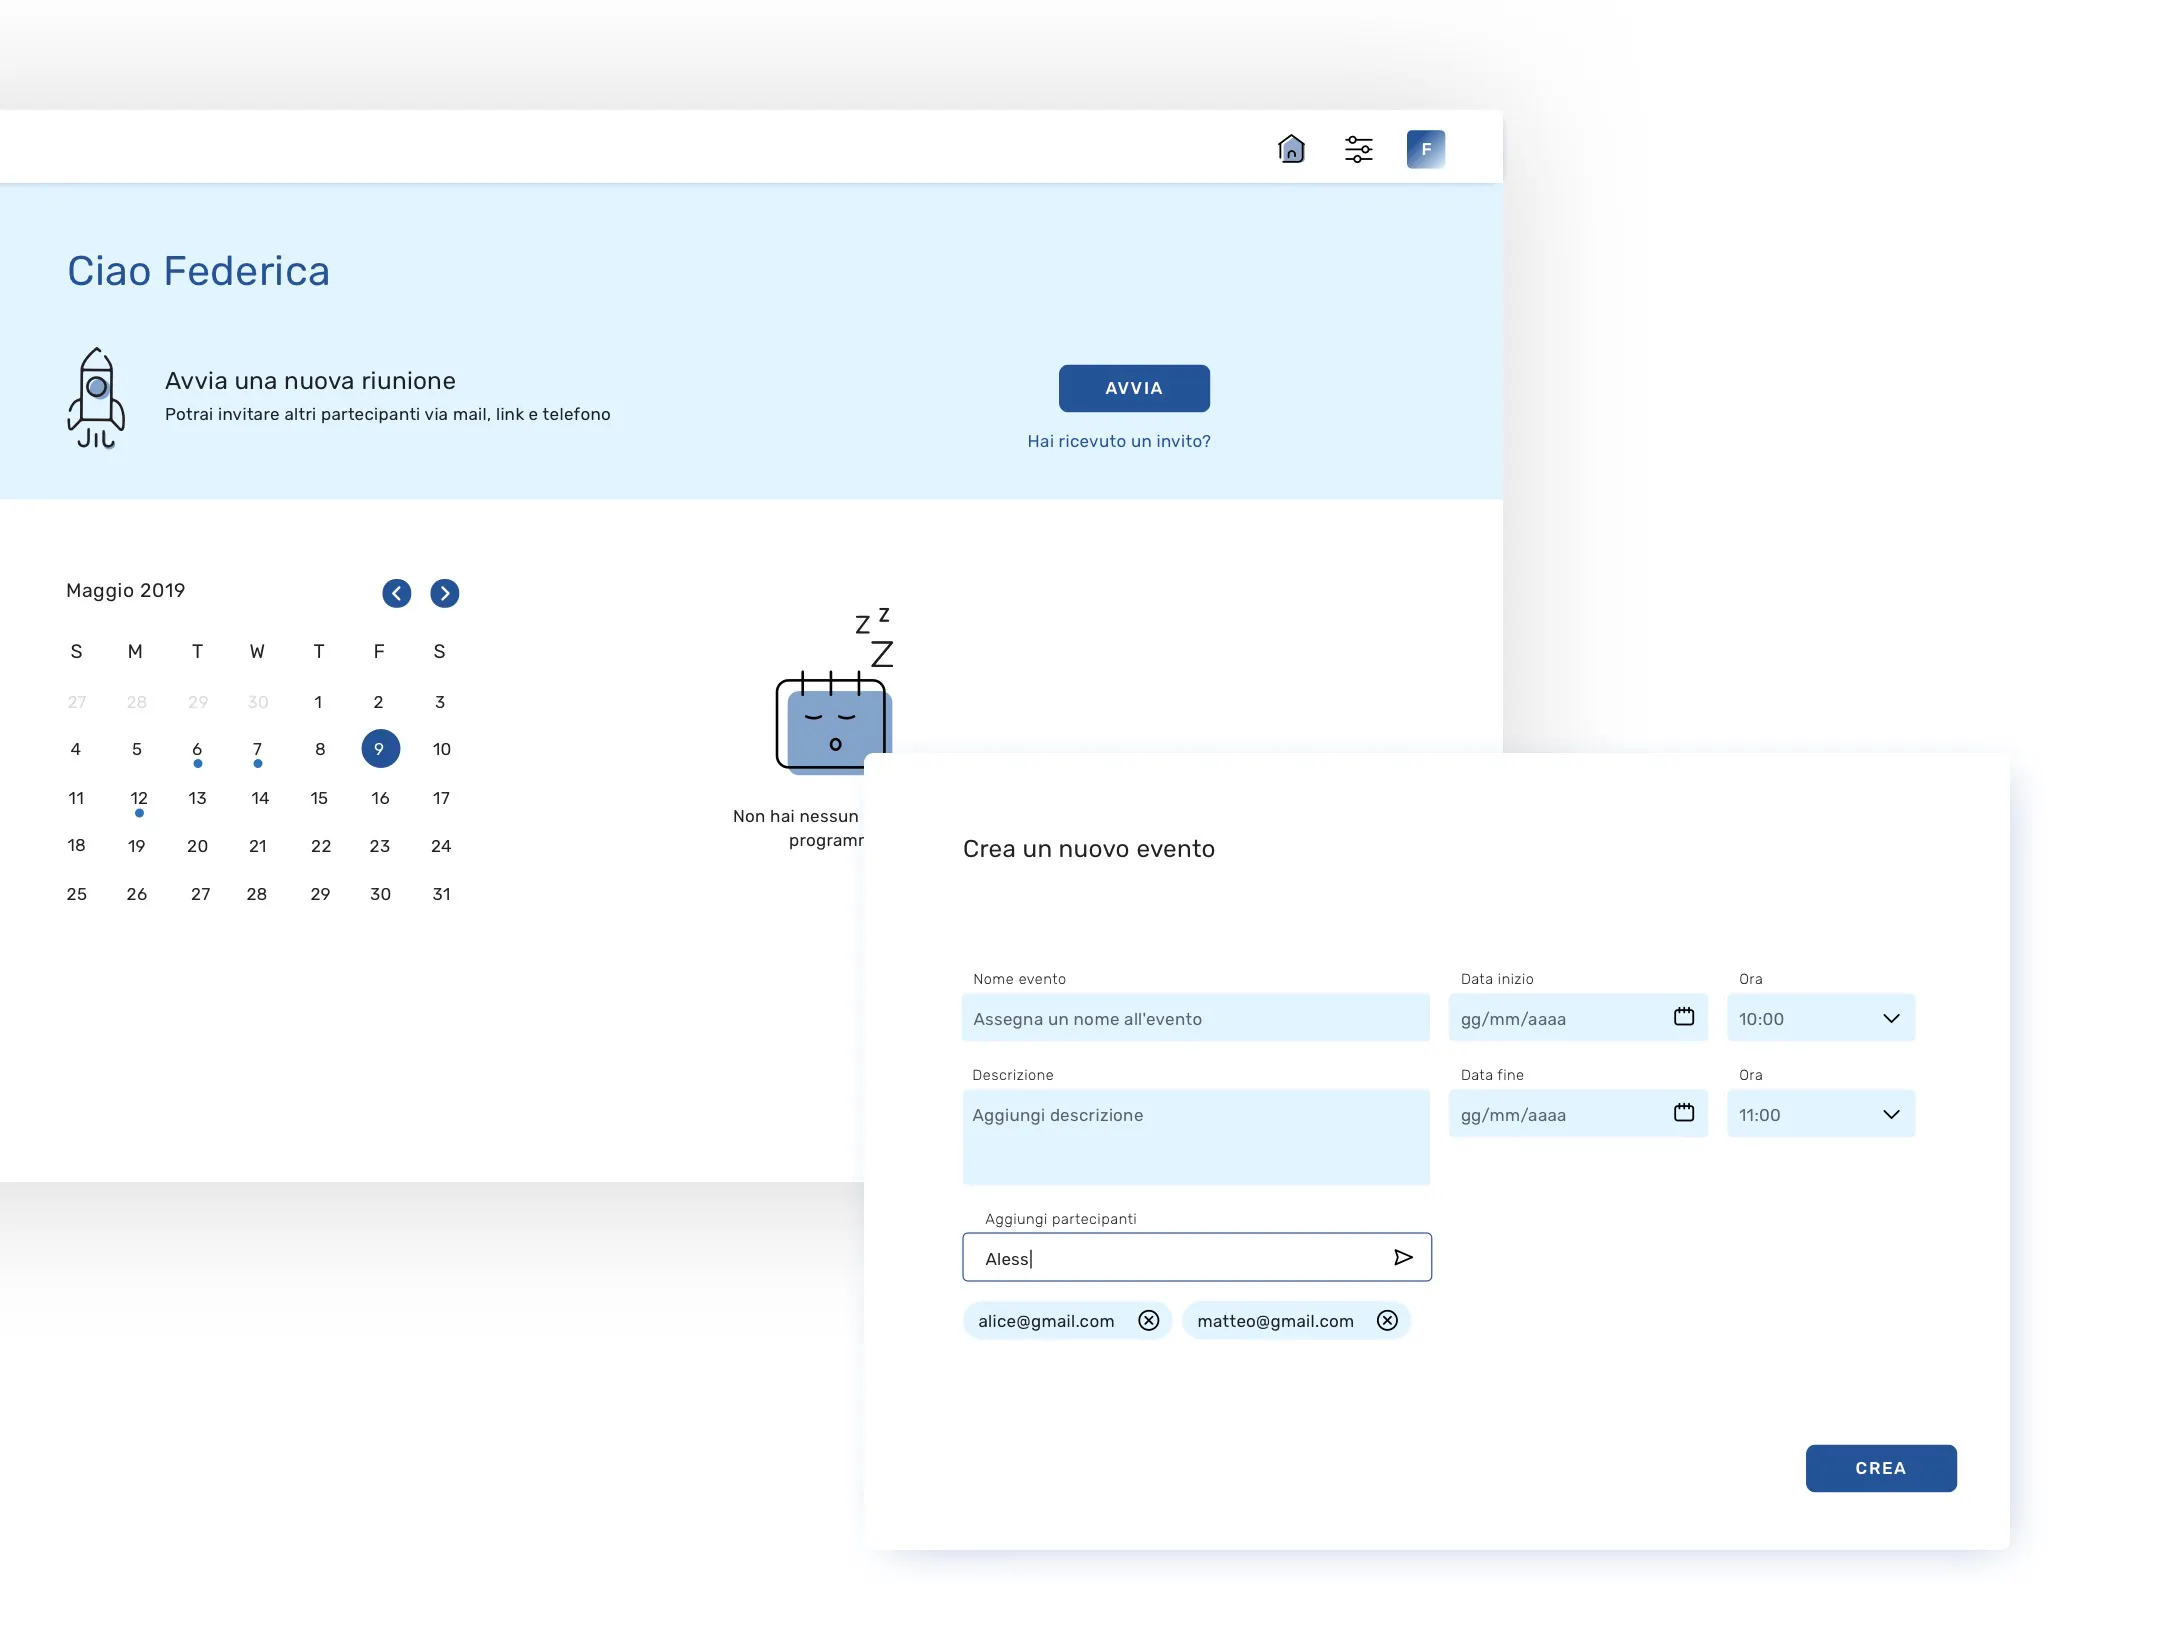Select day 18 in May calendar
2160x1637 pixels.
point(76,846)
